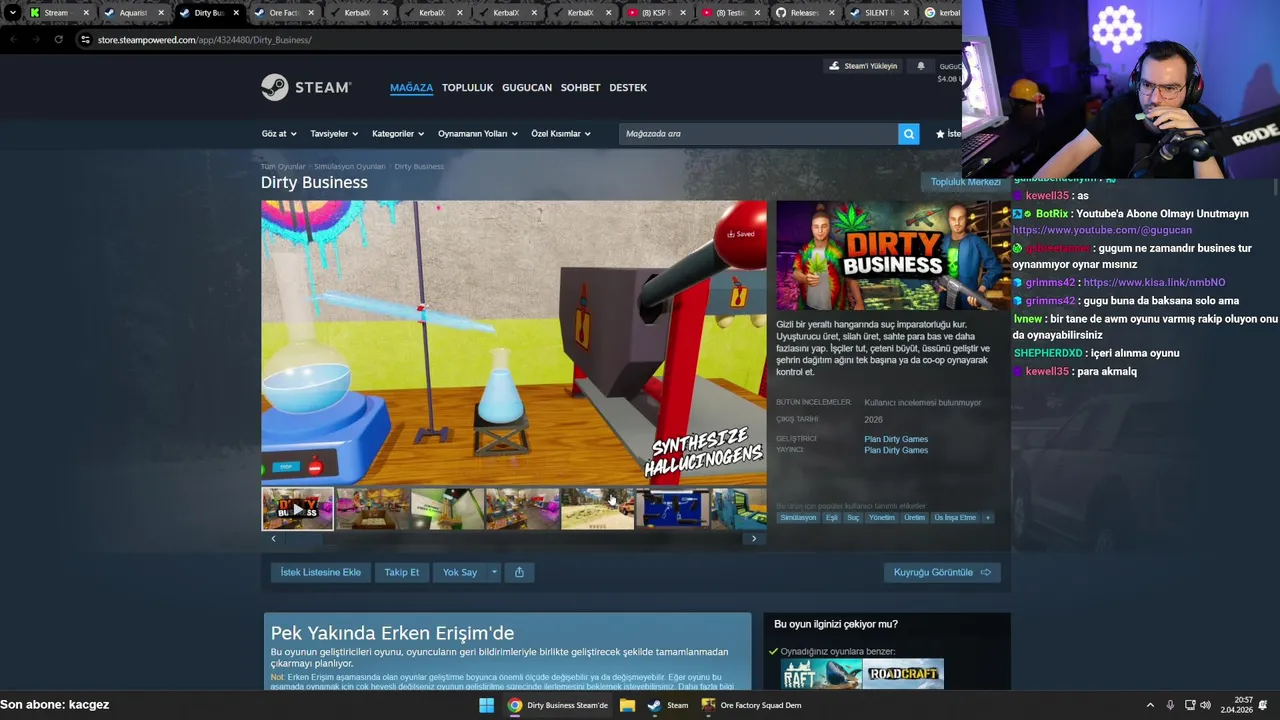Select the first trailer thumbnail with play icon
The height and width of the screenshot is (720, 1280).
point(297,509)
